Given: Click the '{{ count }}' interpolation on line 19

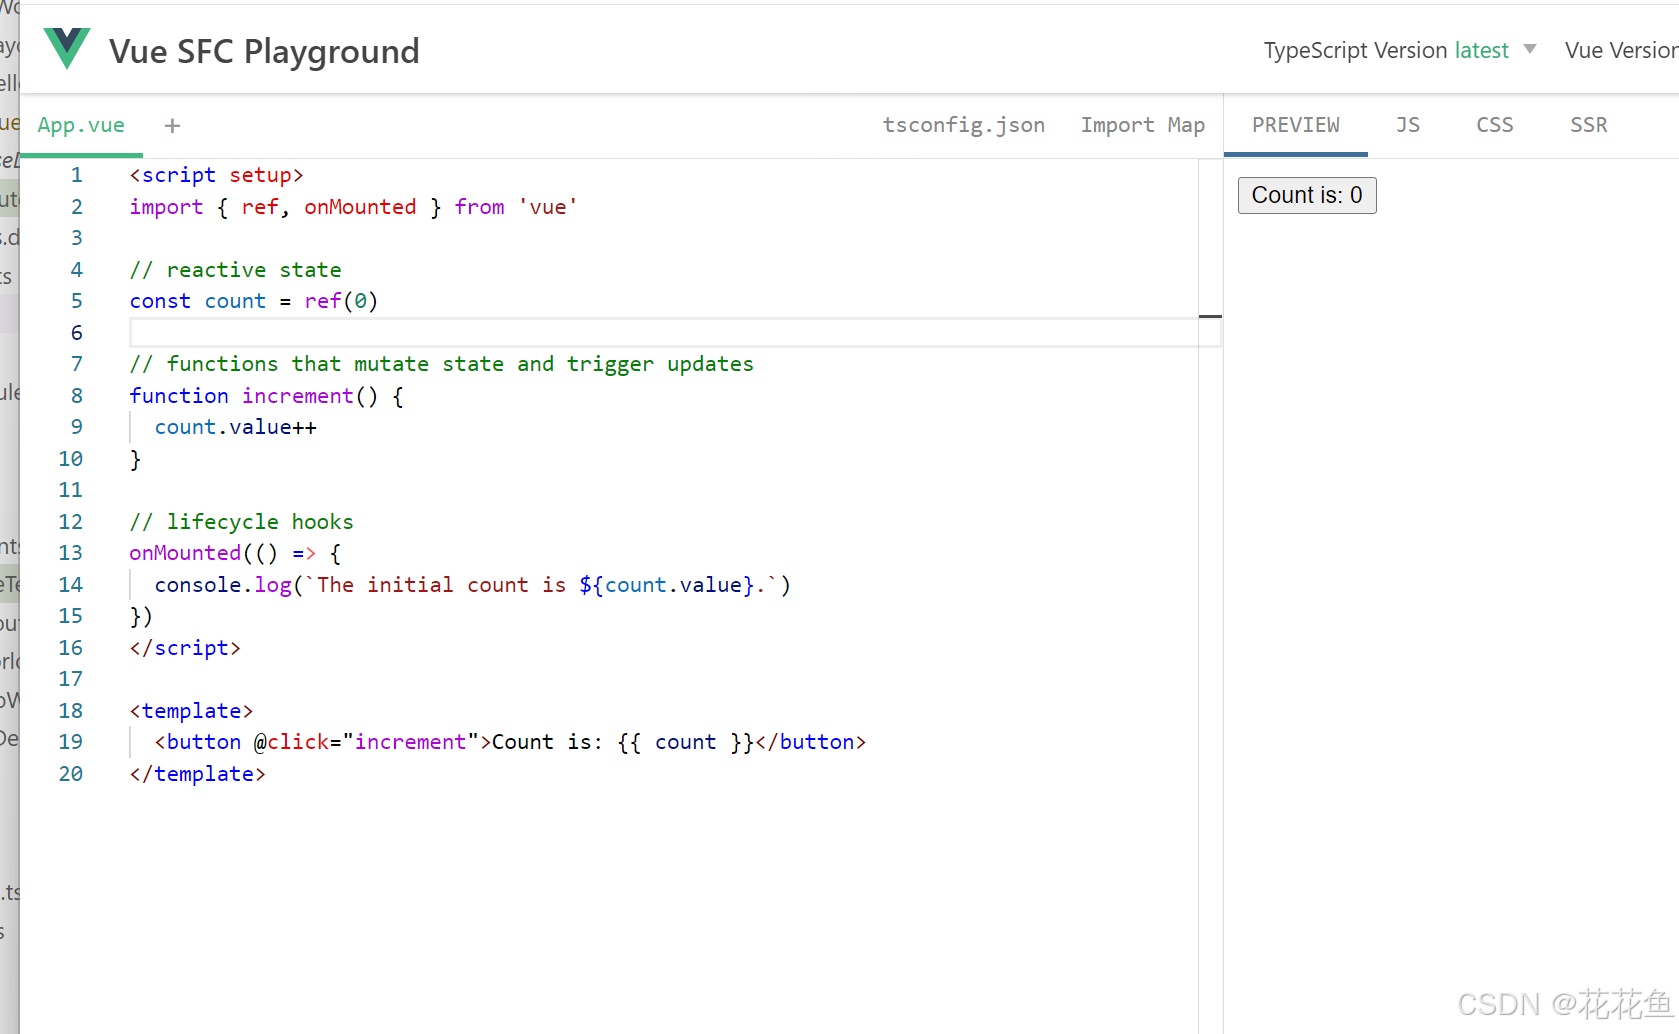Looking at the screenshot, I should (685, 742).
